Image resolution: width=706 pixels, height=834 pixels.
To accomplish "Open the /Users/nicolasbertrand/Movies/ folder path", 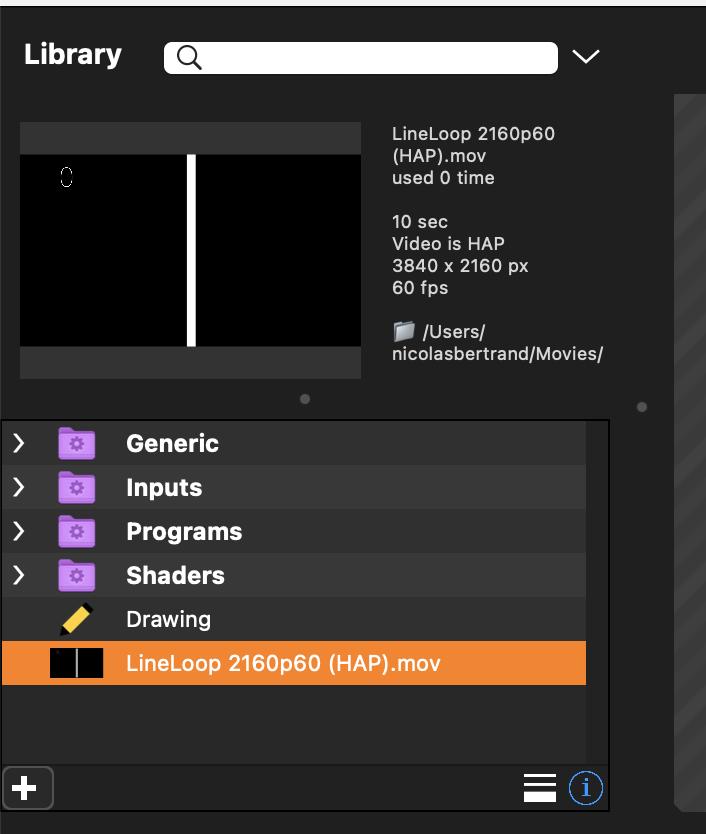I will (x=497, y=342).
